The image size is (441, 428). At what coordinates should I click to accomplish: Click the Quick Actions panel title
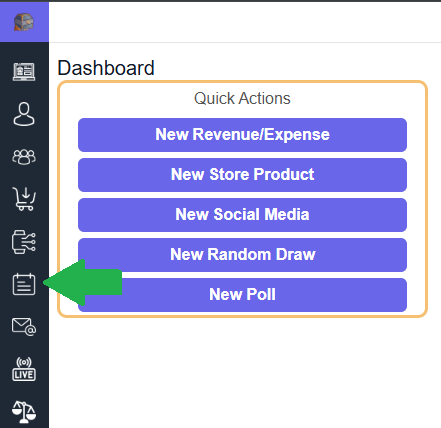[242, 98]
